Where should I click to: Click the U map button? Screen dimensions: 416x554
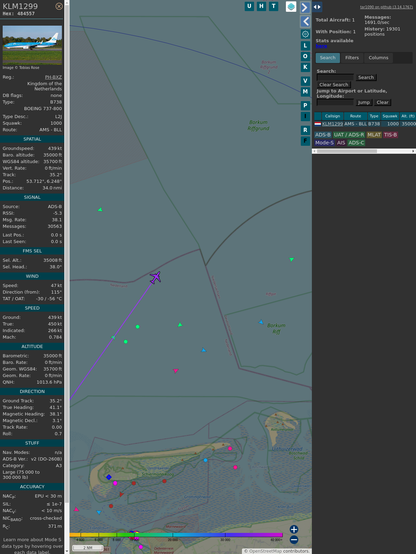[249, 6]
